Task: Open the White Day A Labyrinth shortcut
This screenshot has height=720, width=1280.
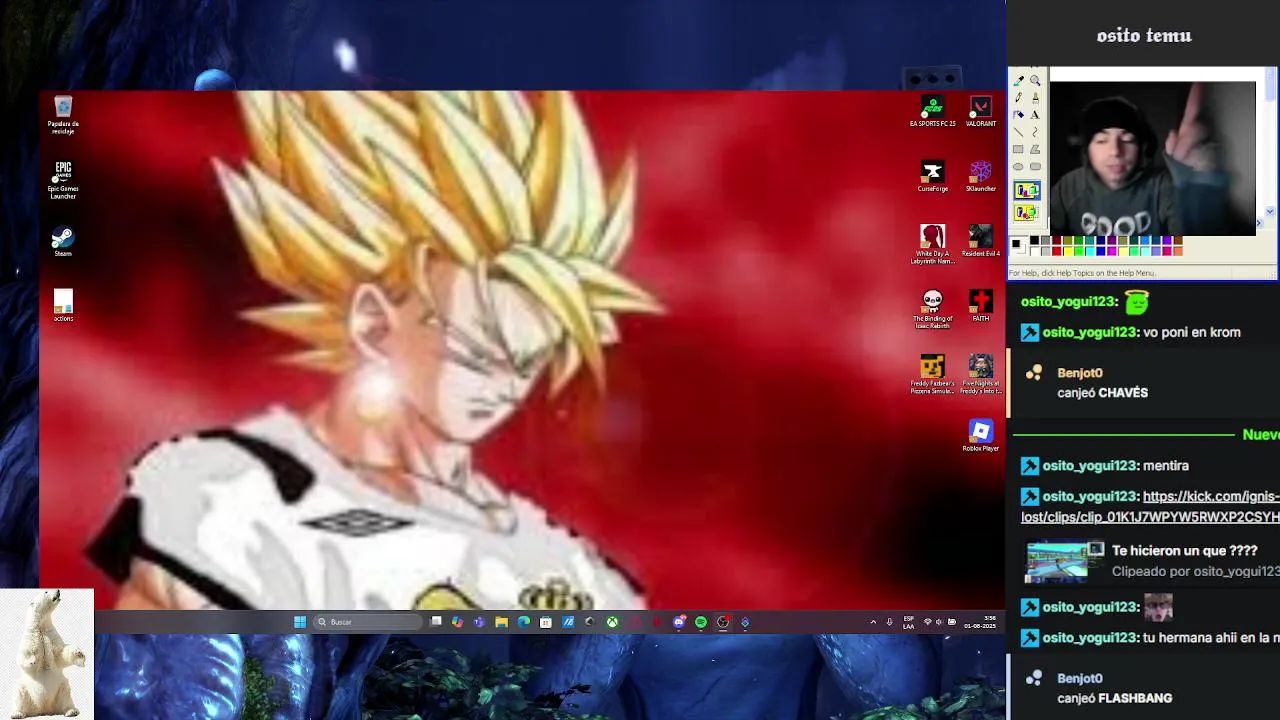Action: tap(932, 243)
